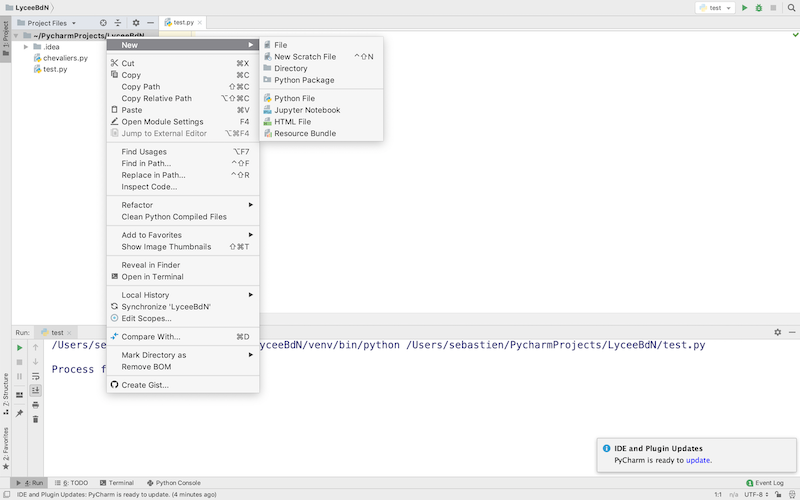
Task: Toggle the Z: Structure side panel
Action: pyautogui.click(x=6, y=393)
